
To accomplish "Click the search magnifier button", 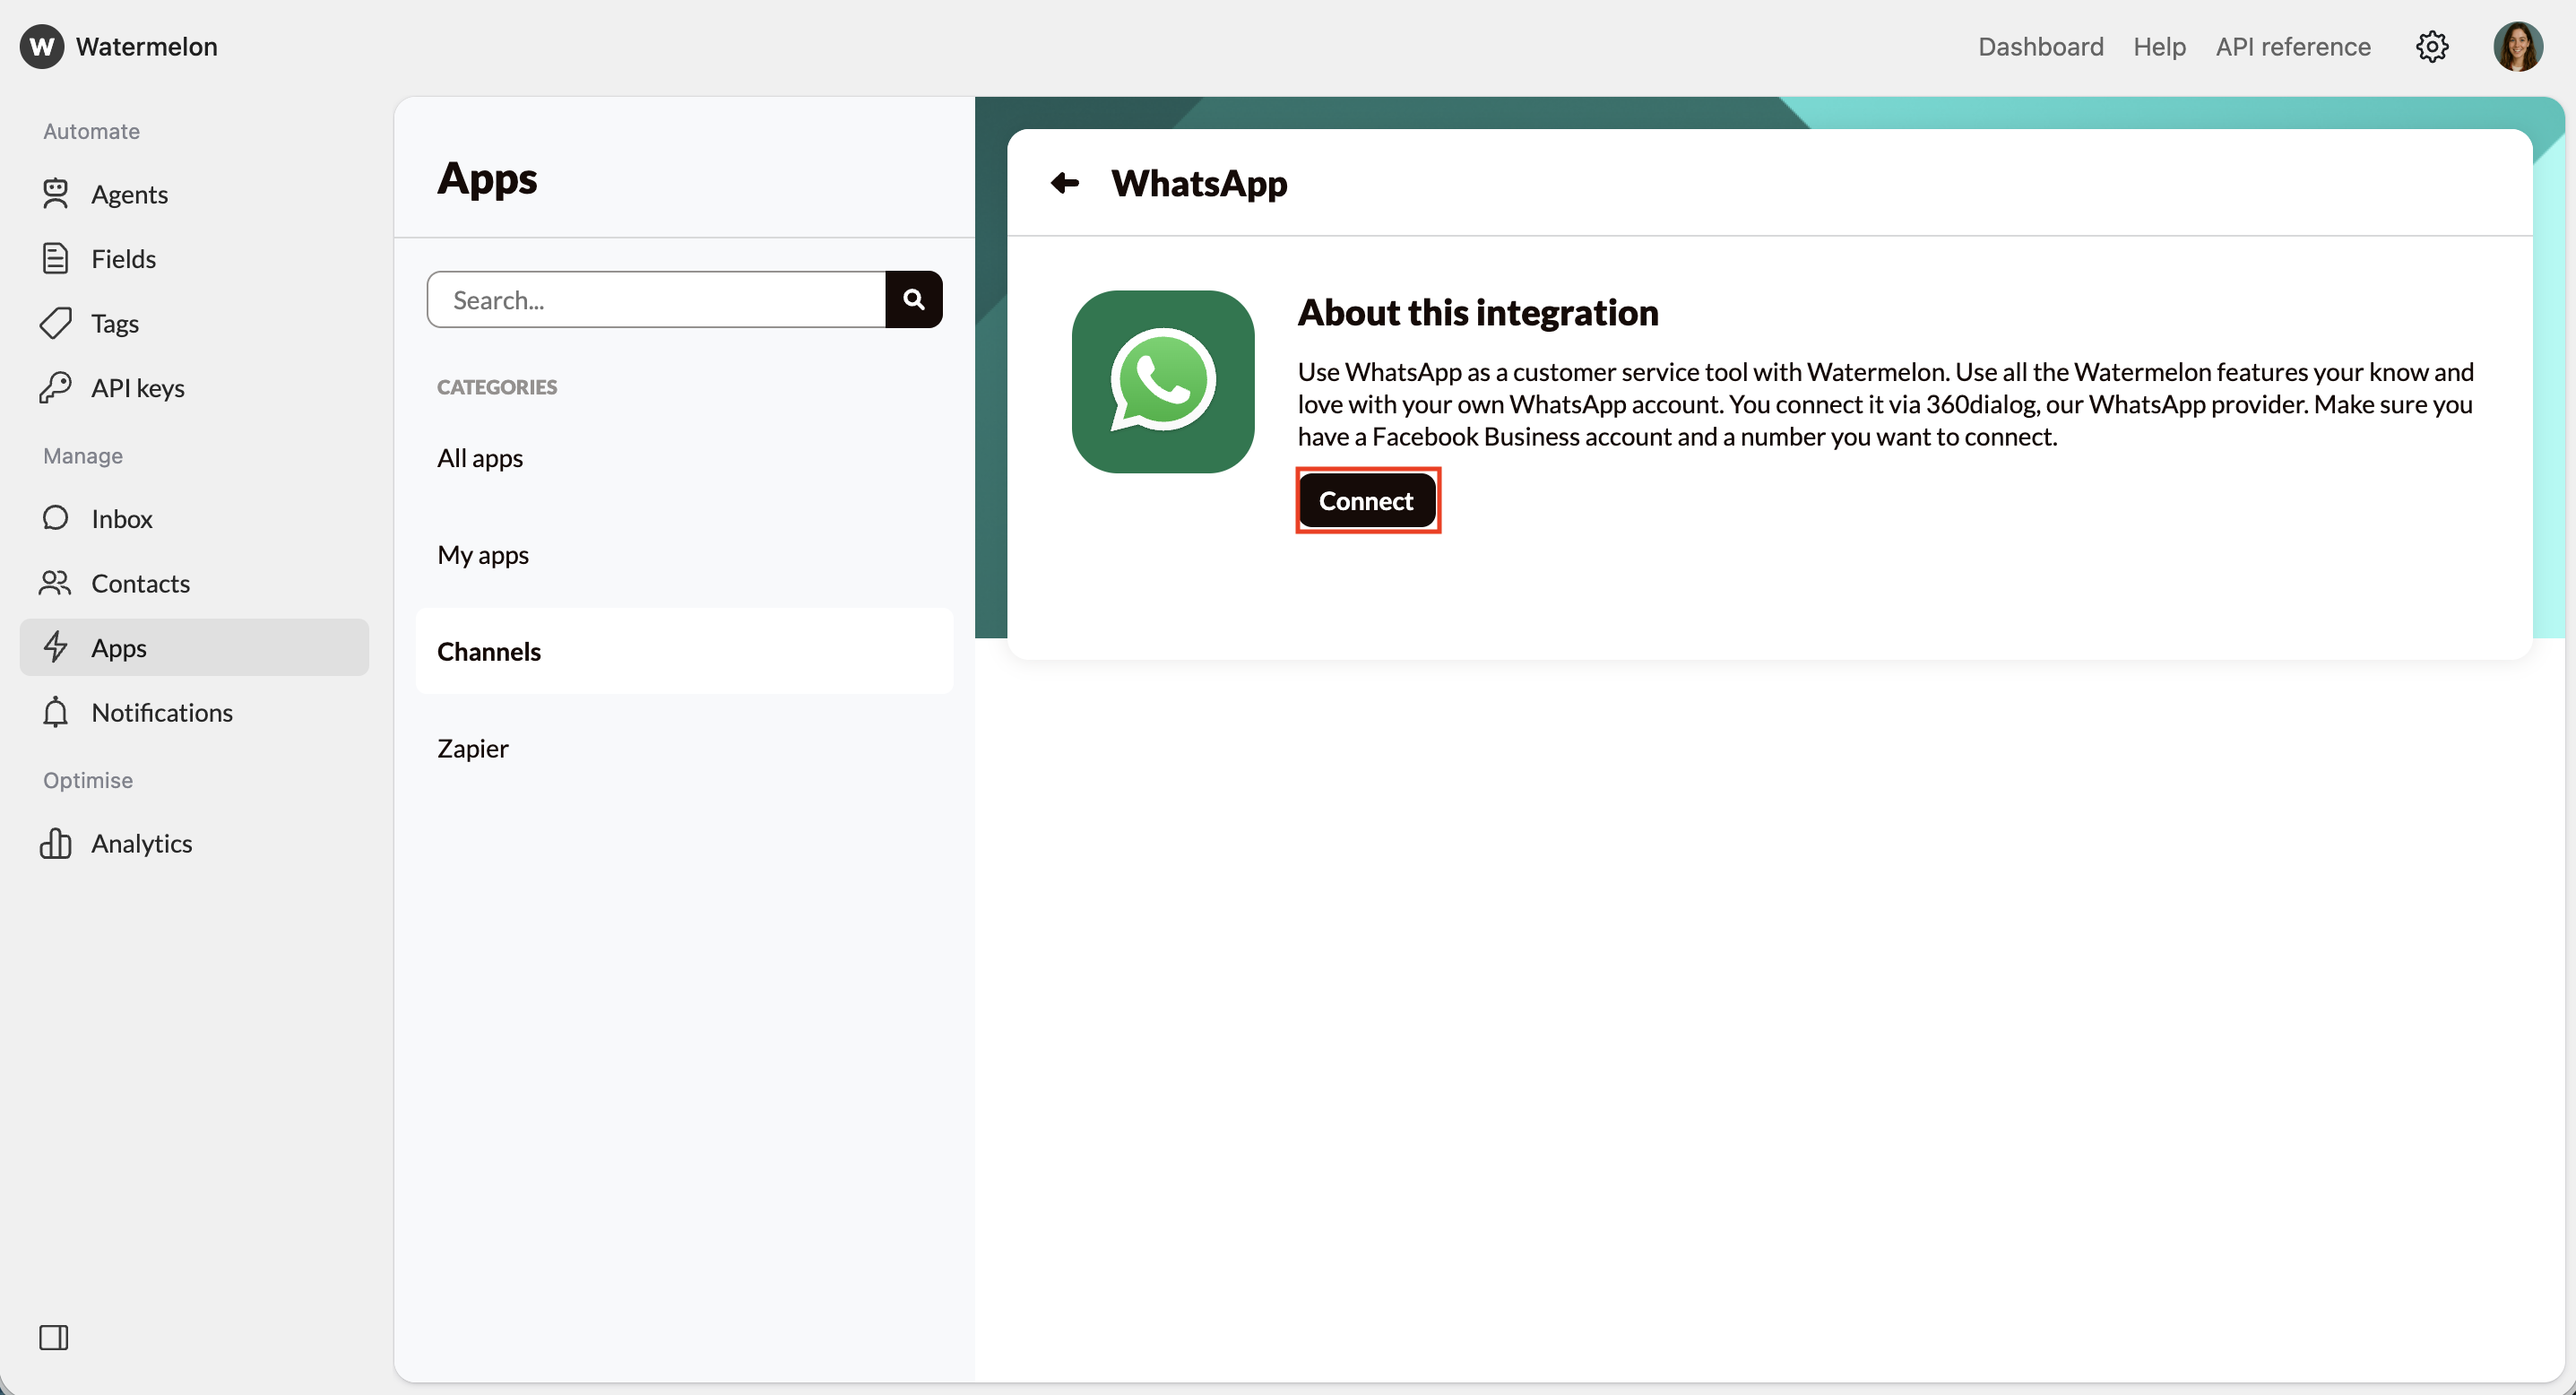I will (913, 298).
